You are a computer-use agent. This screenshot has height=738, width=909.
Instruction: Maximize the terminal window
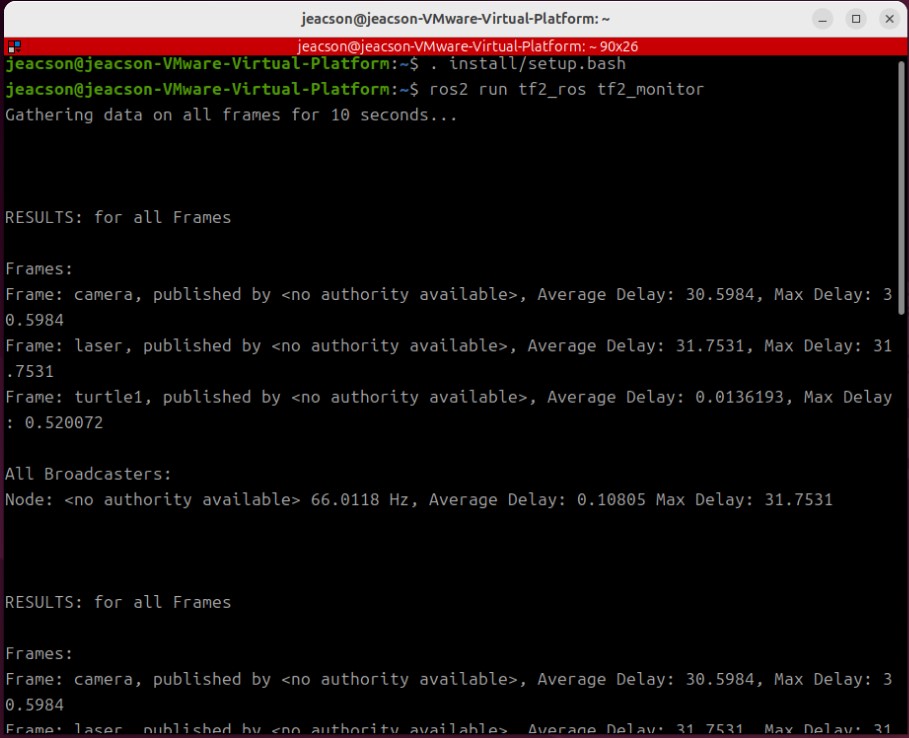pyautogui.click(x=856, y=19)
